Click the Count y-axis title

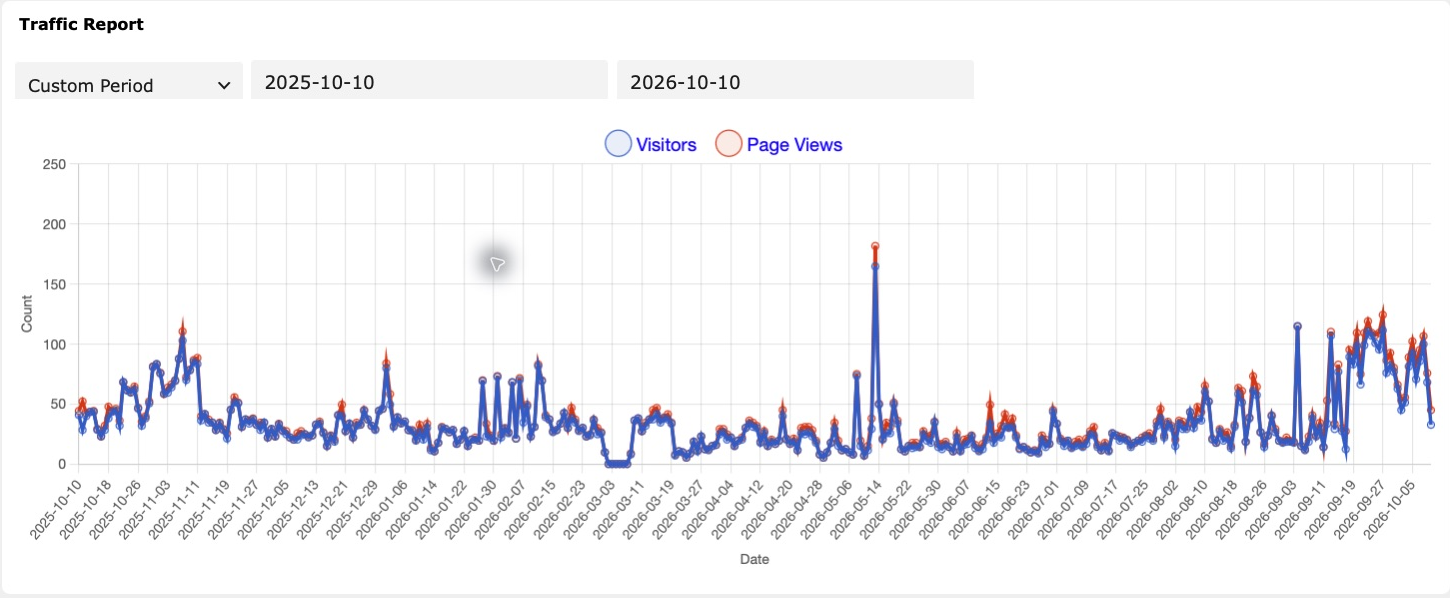click(x=27, y=315)
